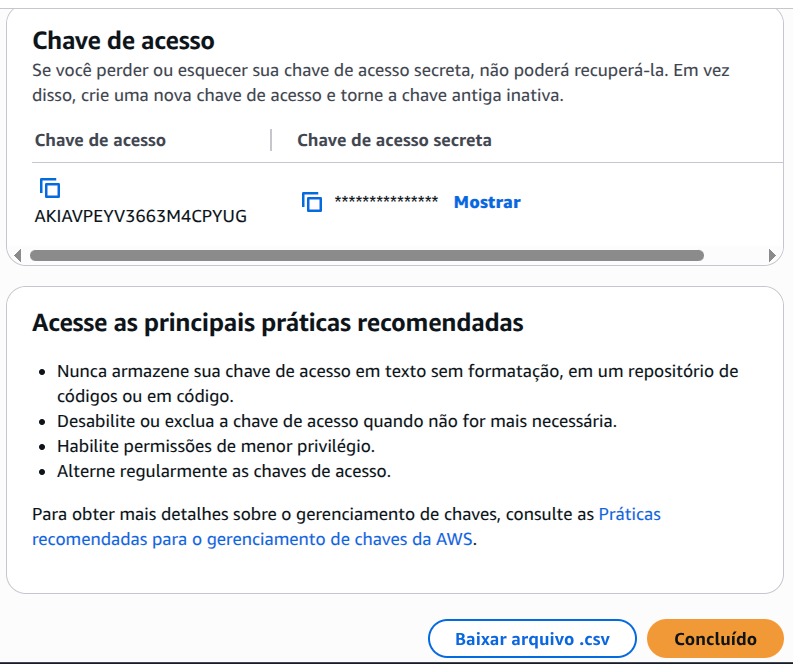793x664 pixels.
Task: Click the divider between the two column headers
Action: (x=271, y=140)
